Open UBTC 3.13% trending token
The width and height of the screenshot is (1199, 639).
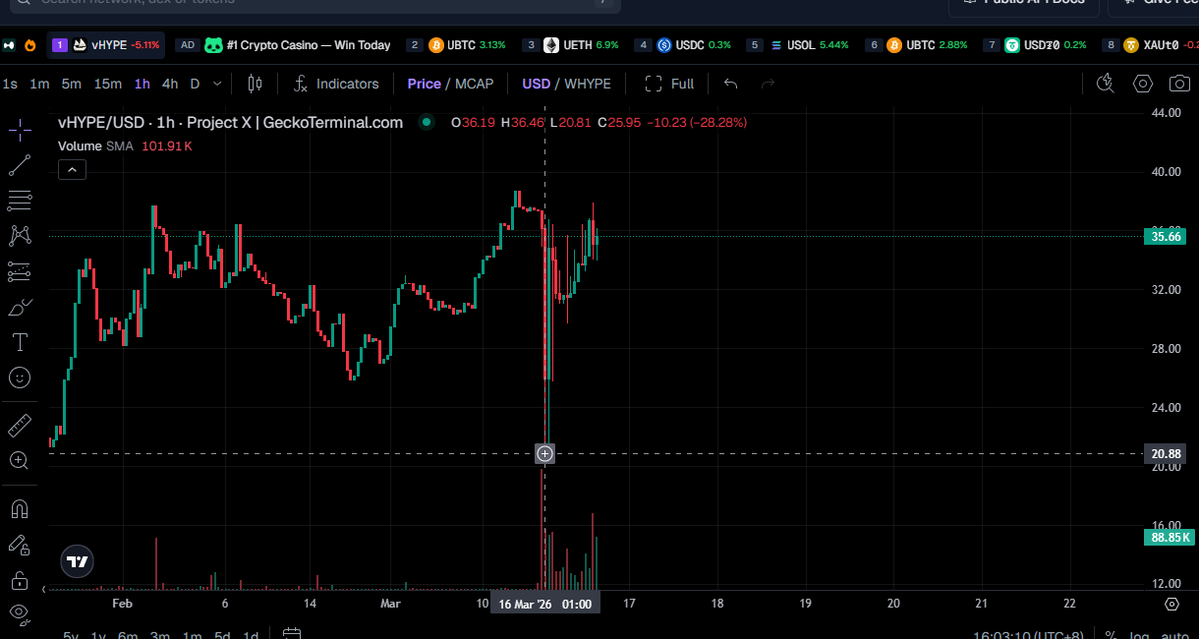click(x=457, y=45)
